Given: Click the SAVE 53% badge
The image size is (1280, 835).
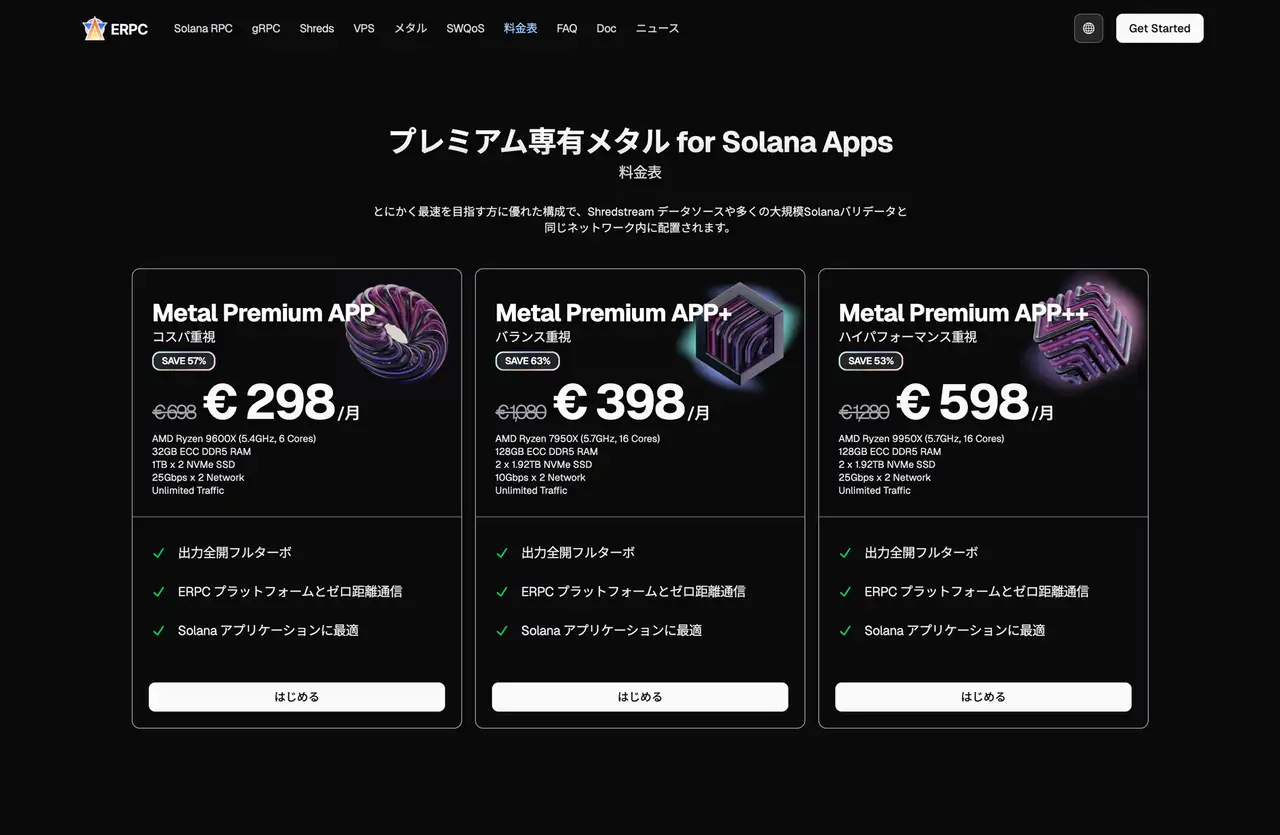Looking at the screenshot, I should tap(871, 361).
